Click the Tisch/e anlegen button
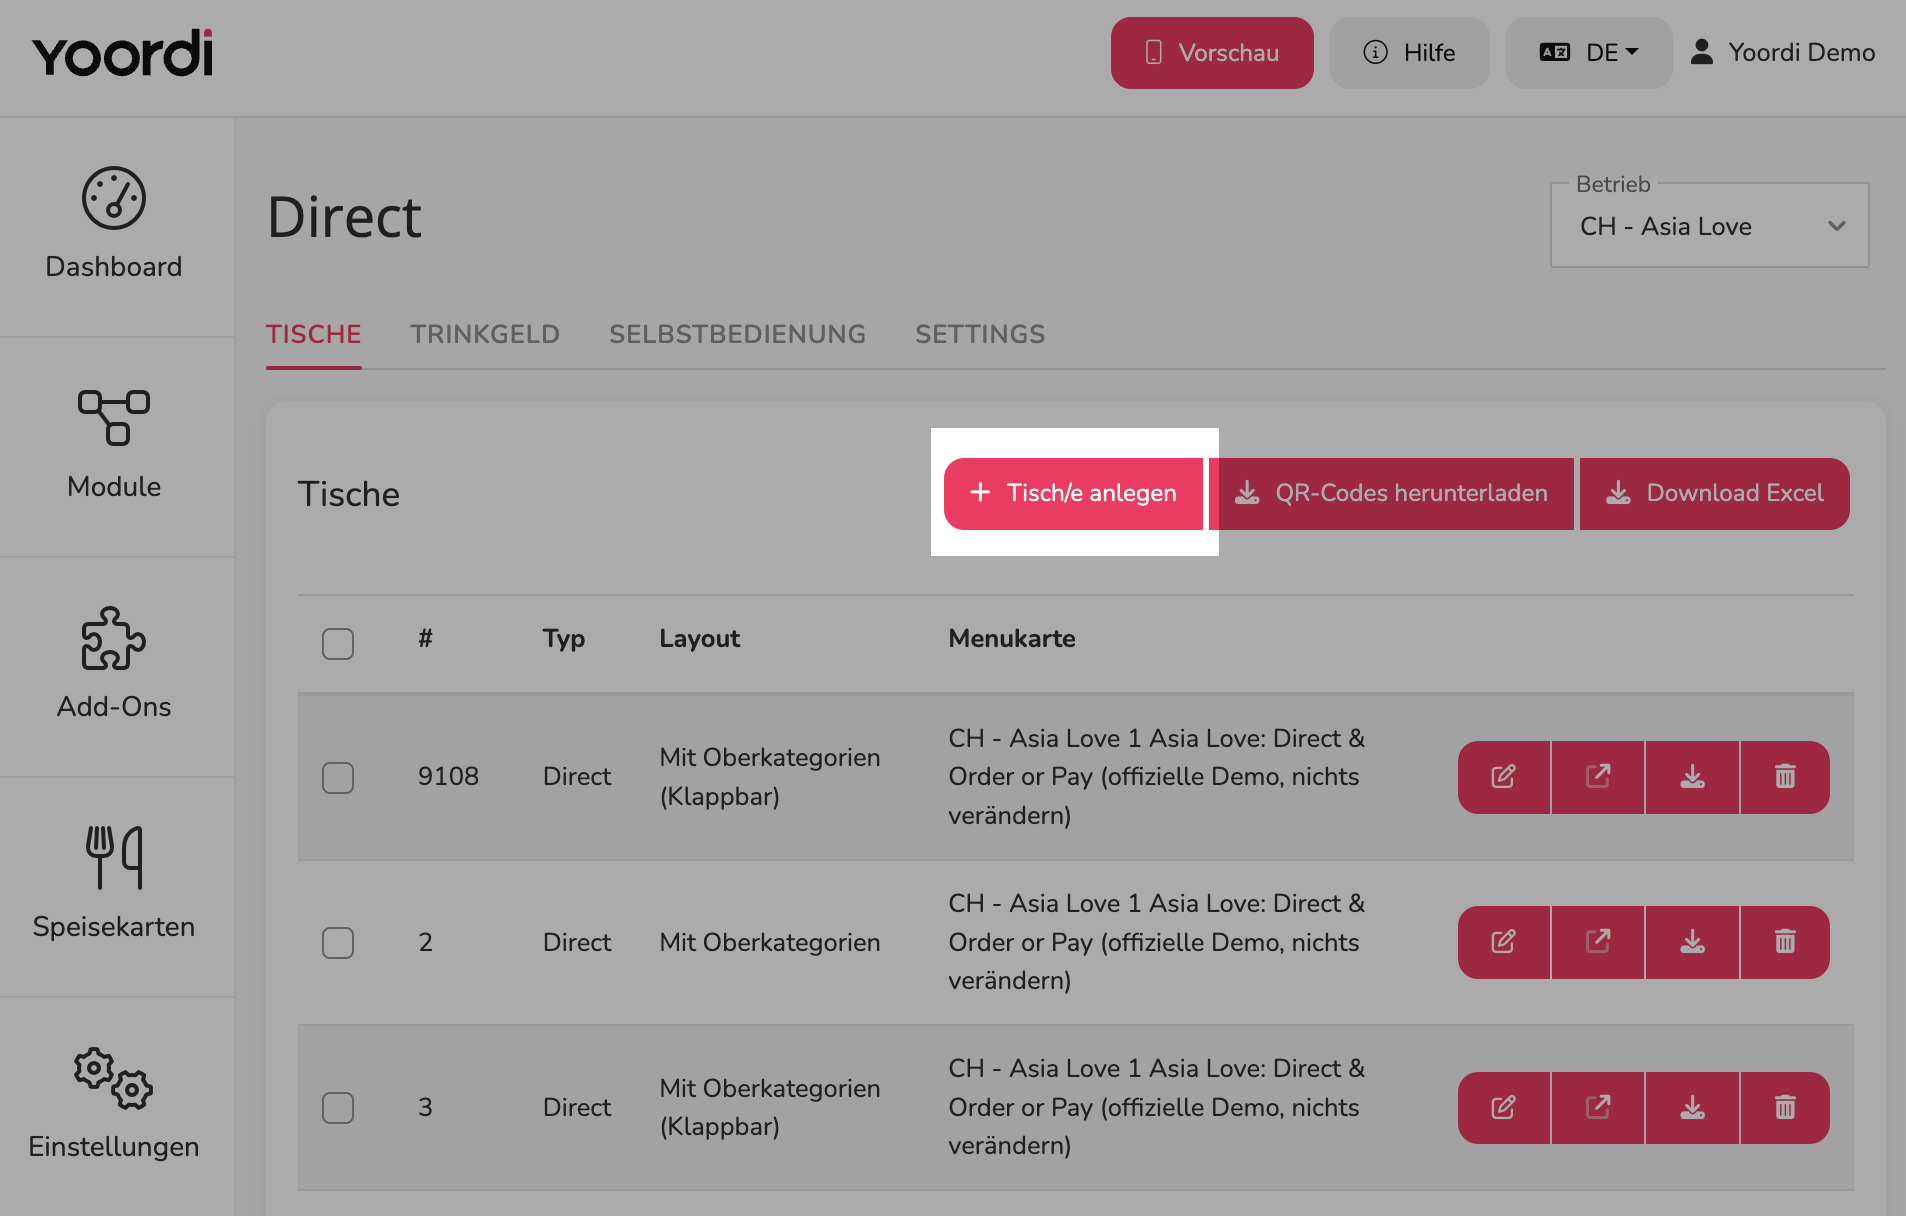 [x=1074, y=493]
